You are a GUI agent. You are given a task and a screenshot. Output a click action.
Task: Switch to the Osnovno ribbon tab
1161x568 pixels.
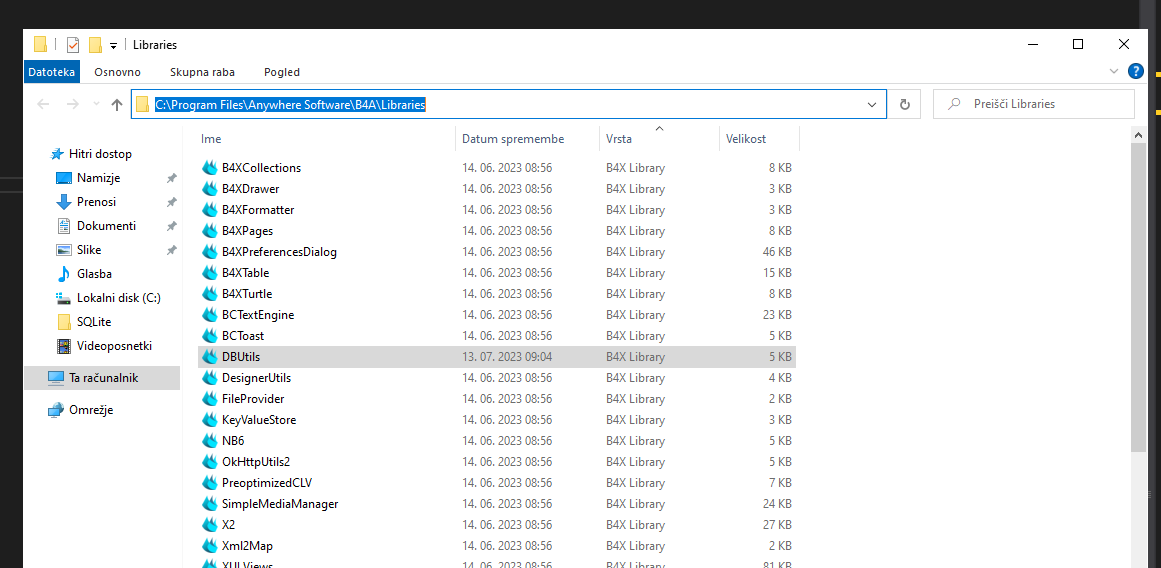(117, 72)
